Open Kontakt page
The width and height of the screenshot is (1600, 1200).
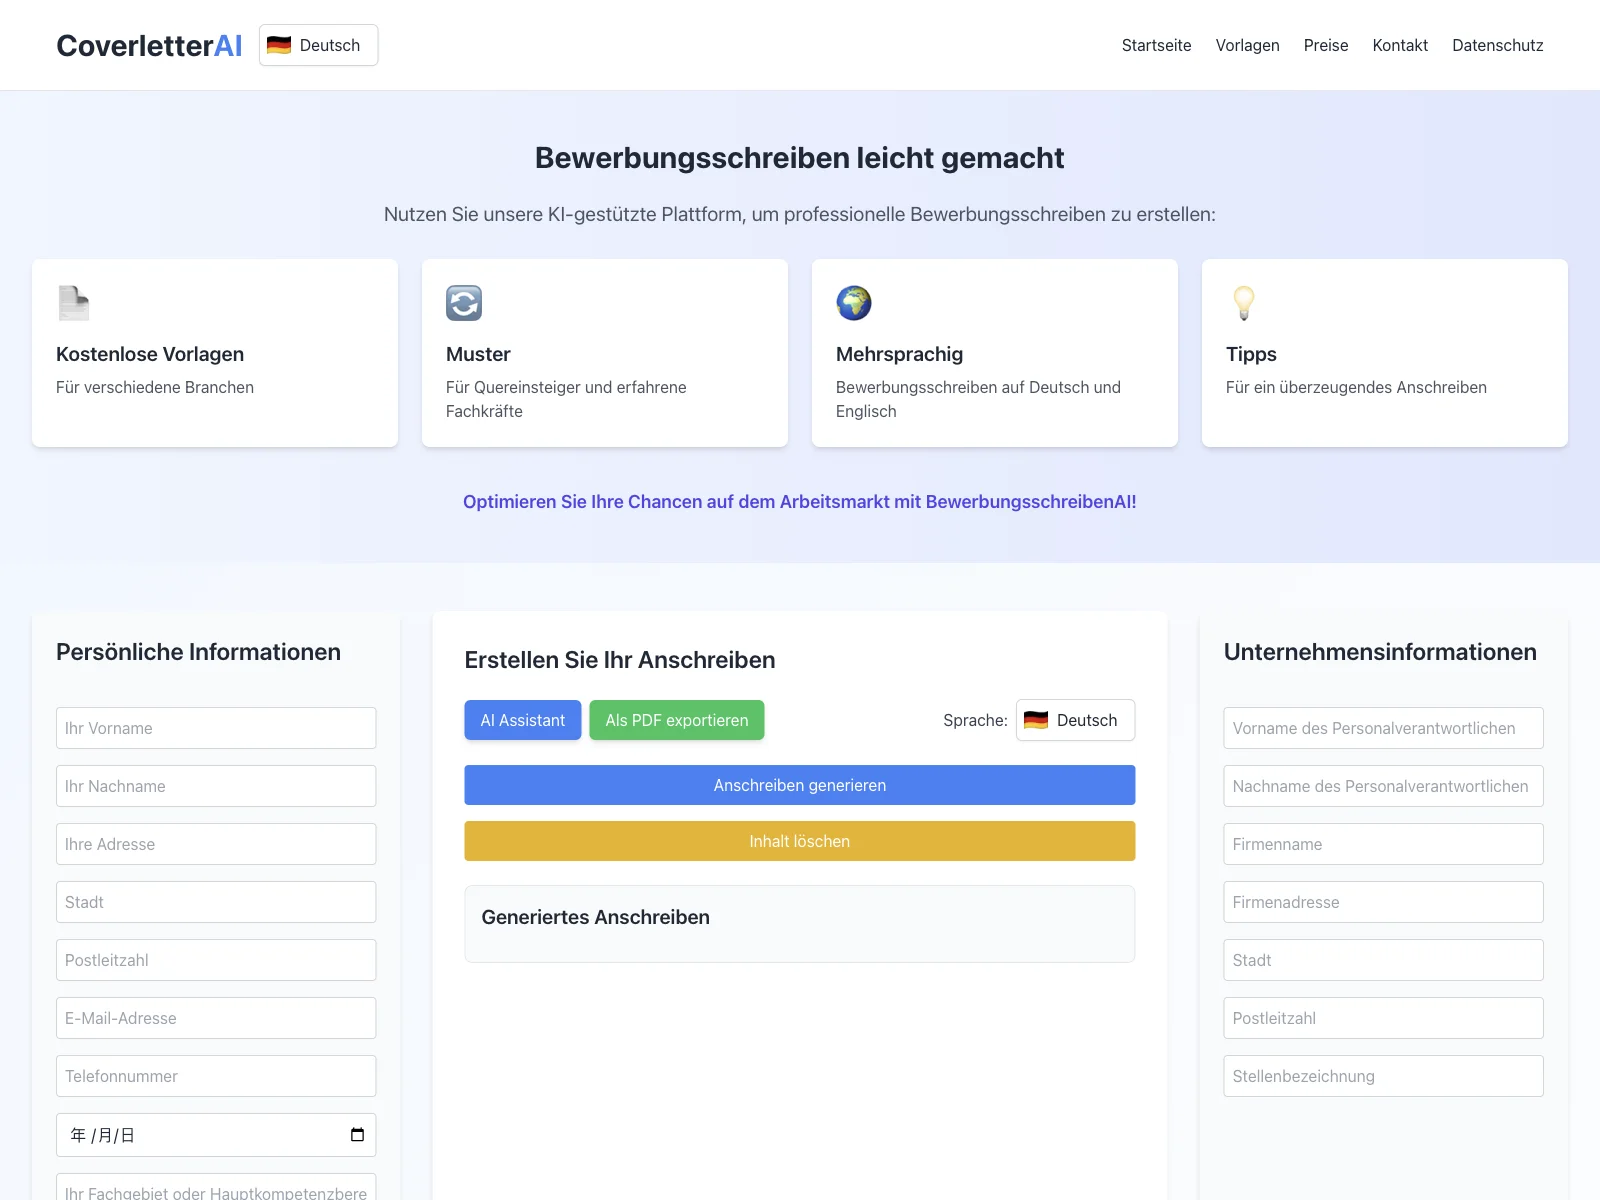pos(1400,45)
